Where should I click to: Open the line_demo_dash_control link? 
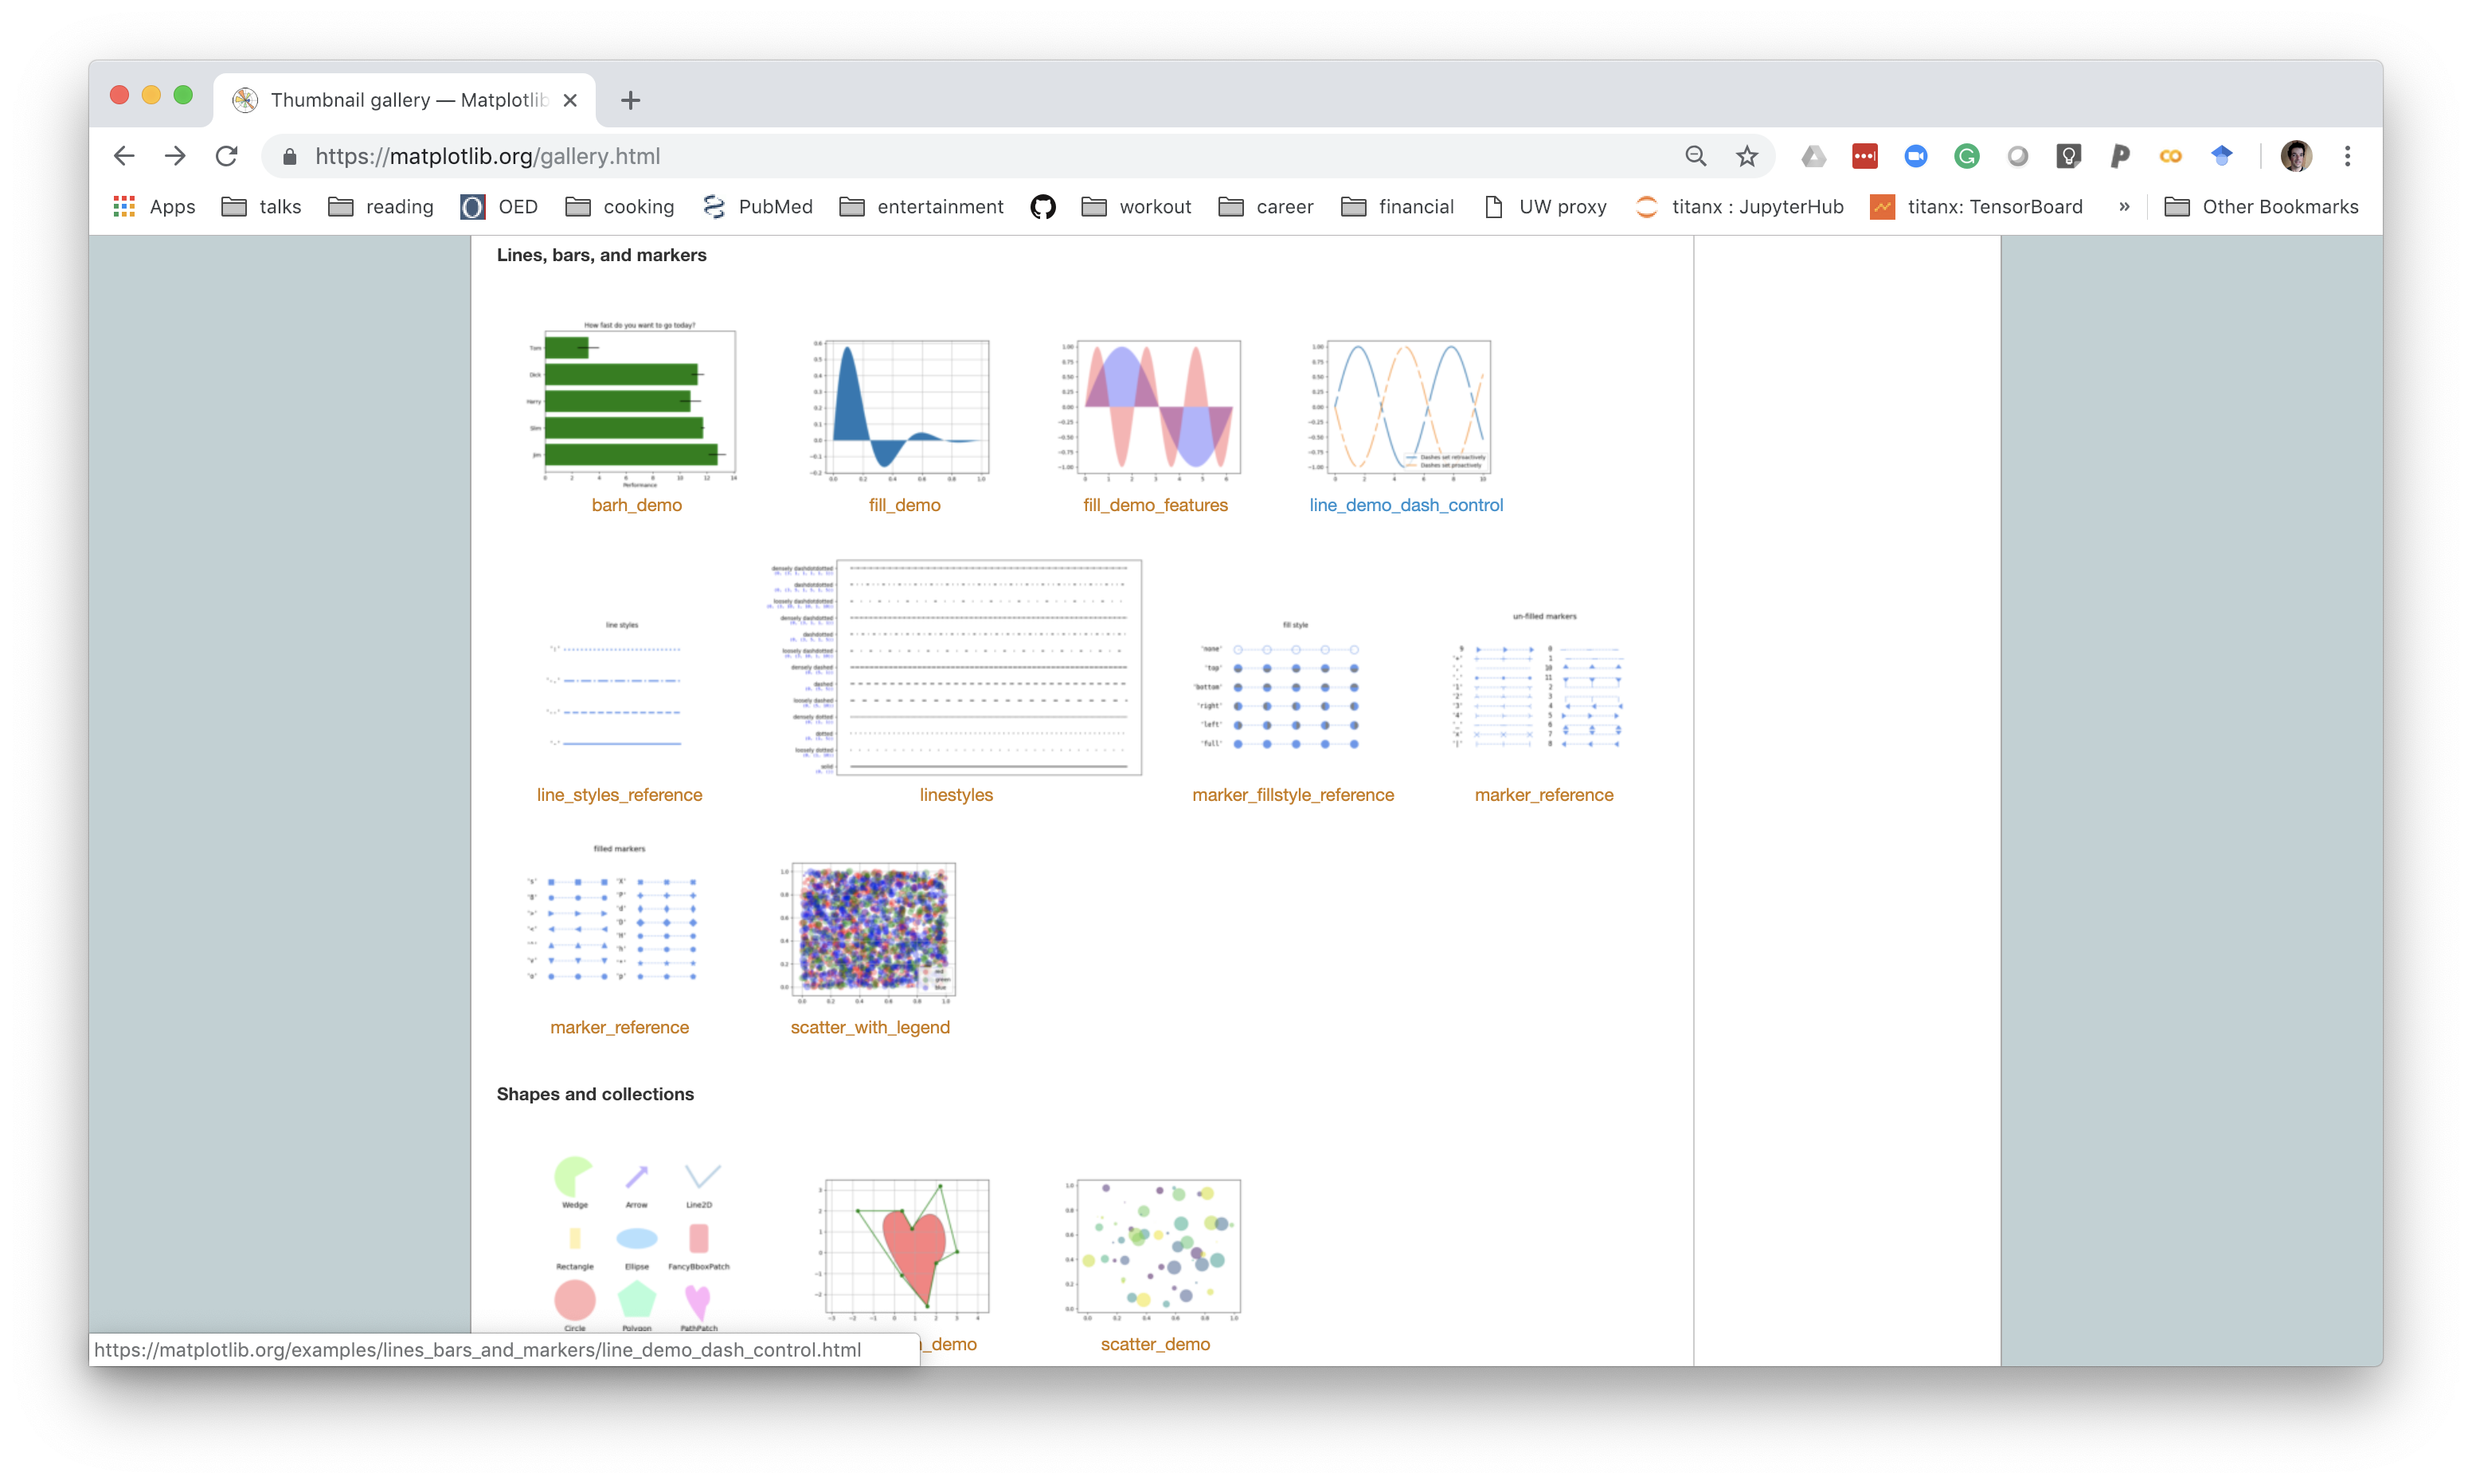coord(1406,505)
